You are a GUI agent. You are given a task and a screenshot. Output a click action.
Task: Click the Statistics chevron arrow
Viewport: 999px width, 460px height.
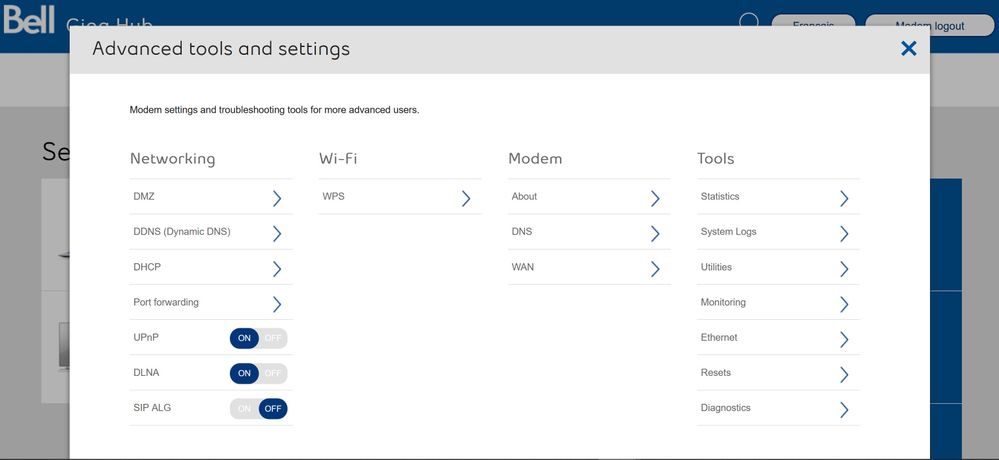point(844,198)
